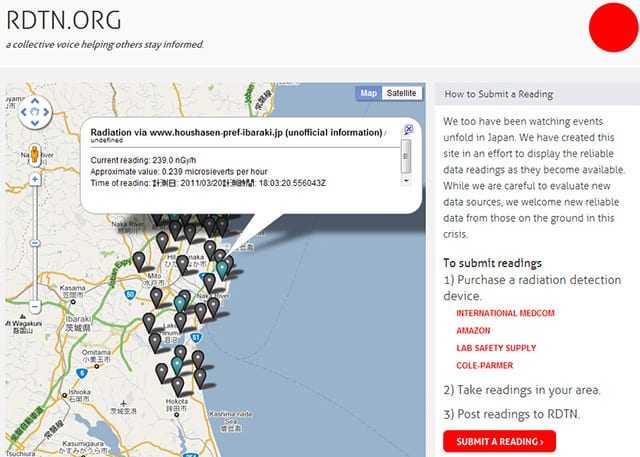The height and width of the screenshot is (457, 640).
Task: Click the Street View pegman icon
Action: click(35, 155)
